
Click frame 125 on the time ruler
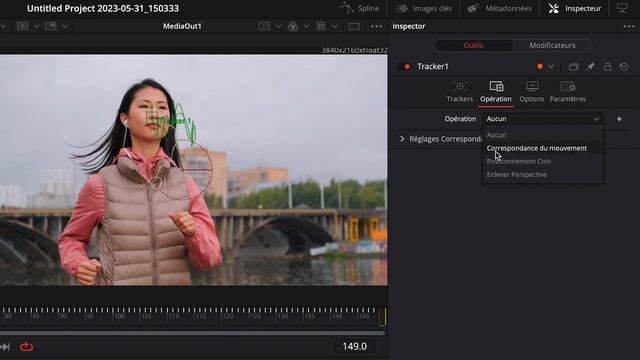[x=255, y=316]
